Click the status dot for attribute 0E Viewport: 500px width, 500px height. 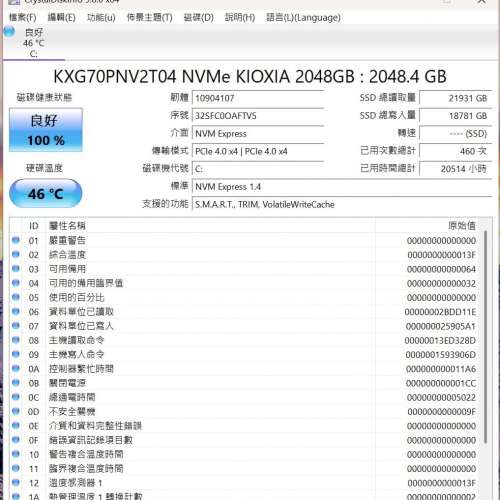click(16, 426)
